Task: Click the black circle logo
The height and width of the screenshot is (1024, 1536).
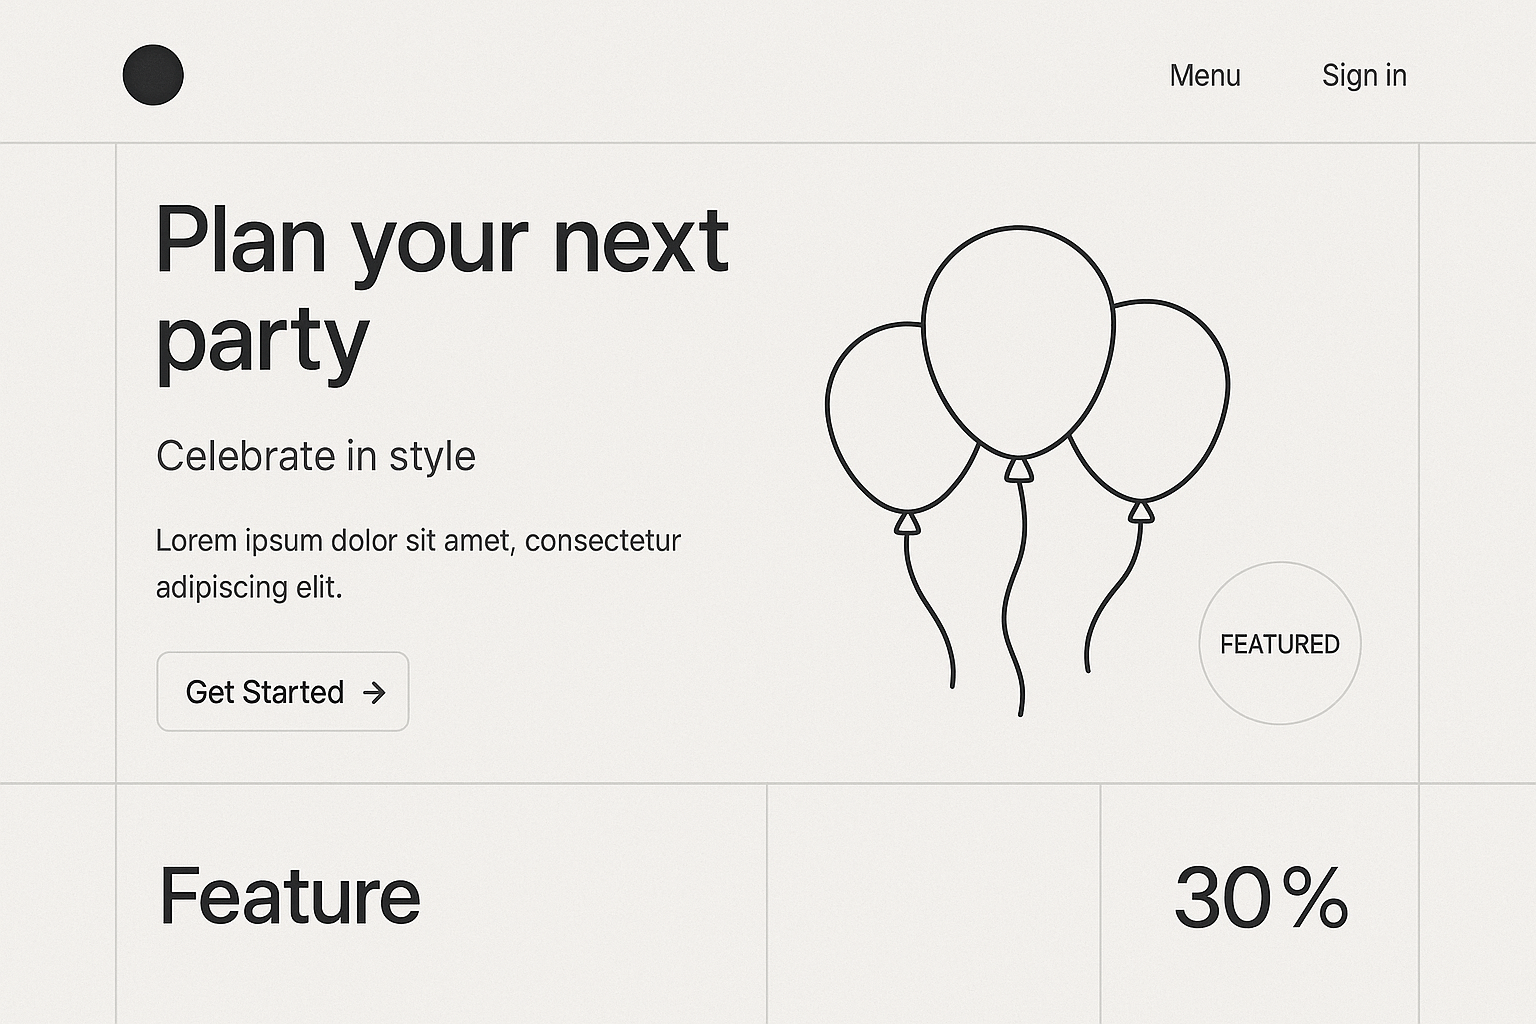Action: [153, 75]
